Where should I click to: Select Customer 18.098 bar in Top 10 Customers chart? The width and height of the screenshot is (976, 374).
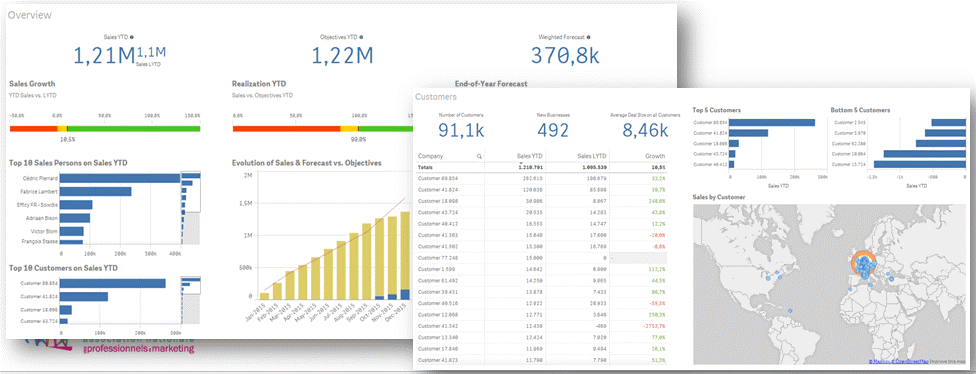[x=66, y=310]
